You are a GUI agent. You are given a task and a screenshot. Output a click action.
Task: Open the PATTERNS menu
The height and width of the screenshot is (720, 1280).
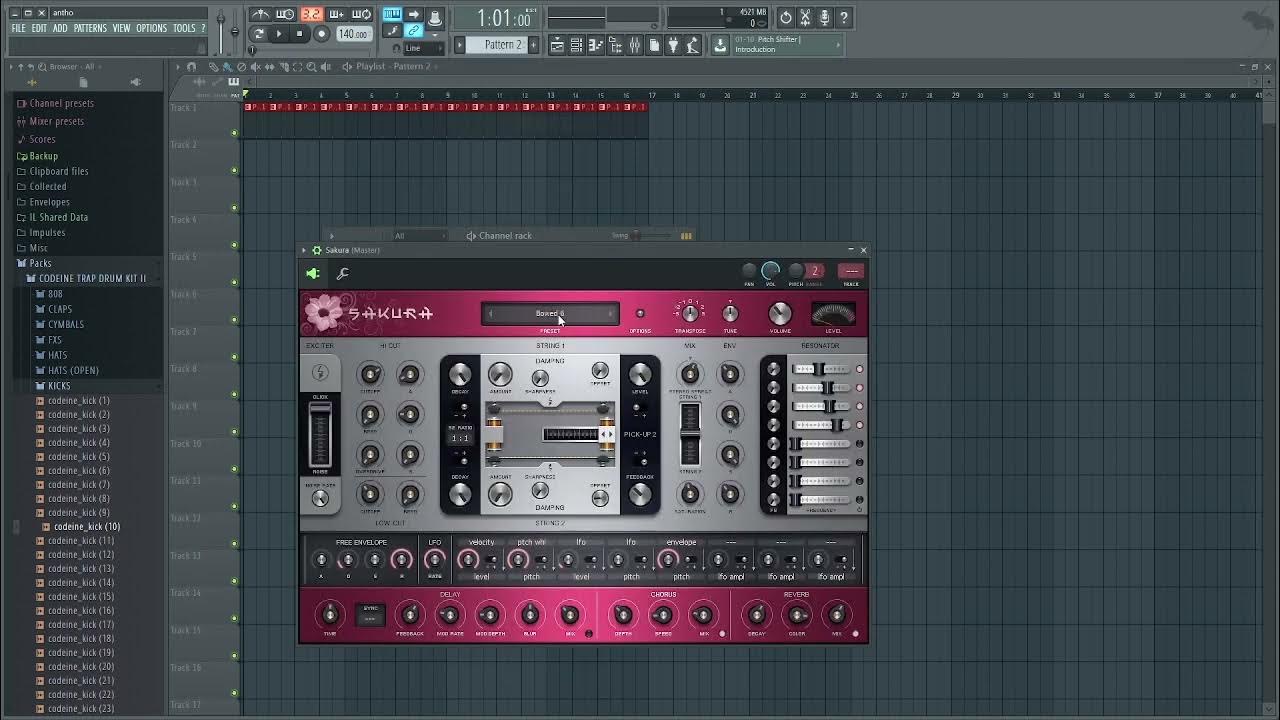(90, 28)
